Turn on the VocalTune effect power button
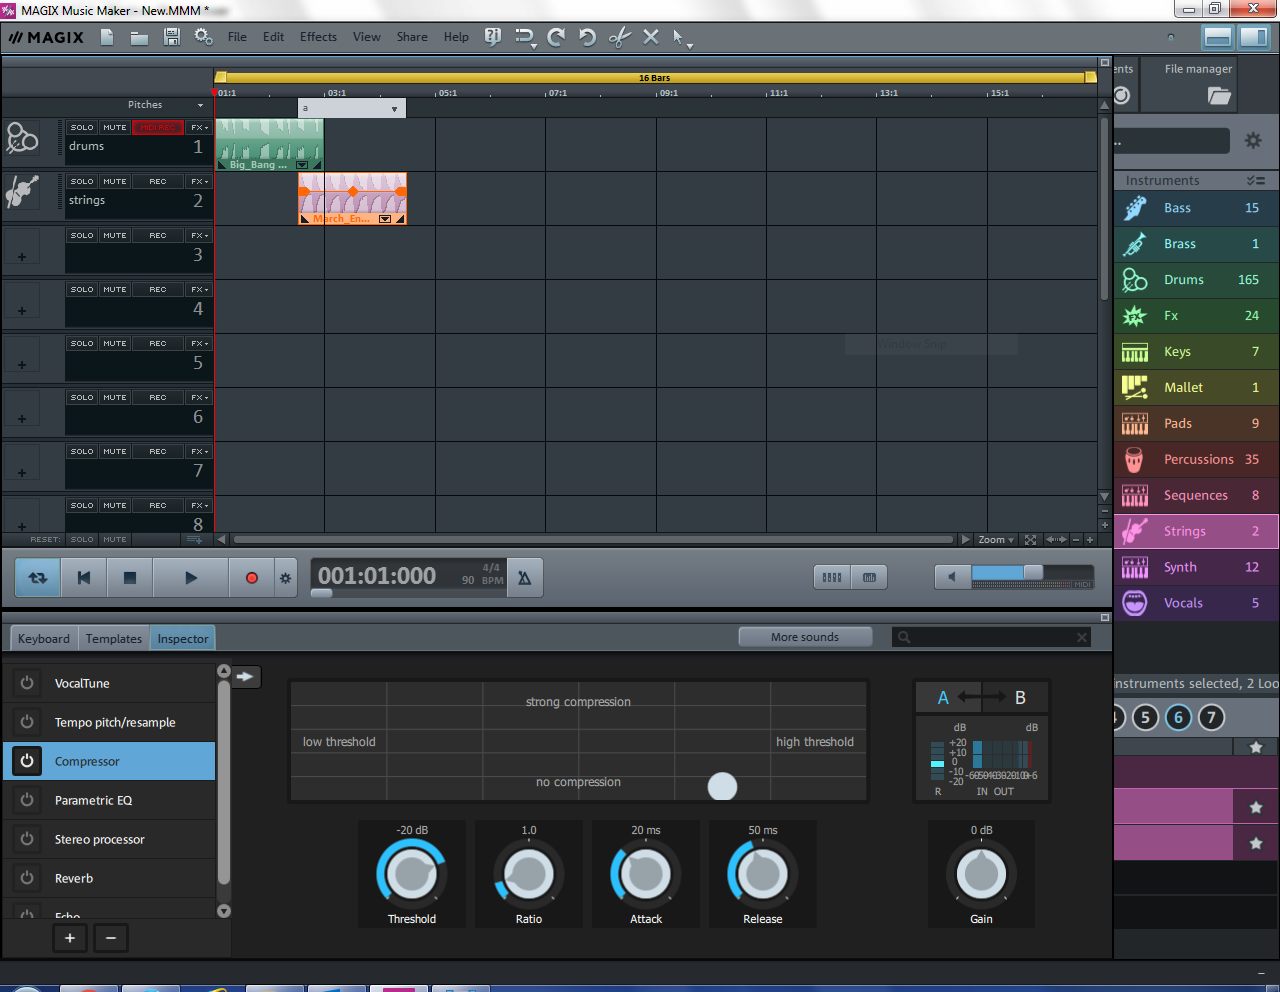1280x992 pixels. click(x=27, y=683)
